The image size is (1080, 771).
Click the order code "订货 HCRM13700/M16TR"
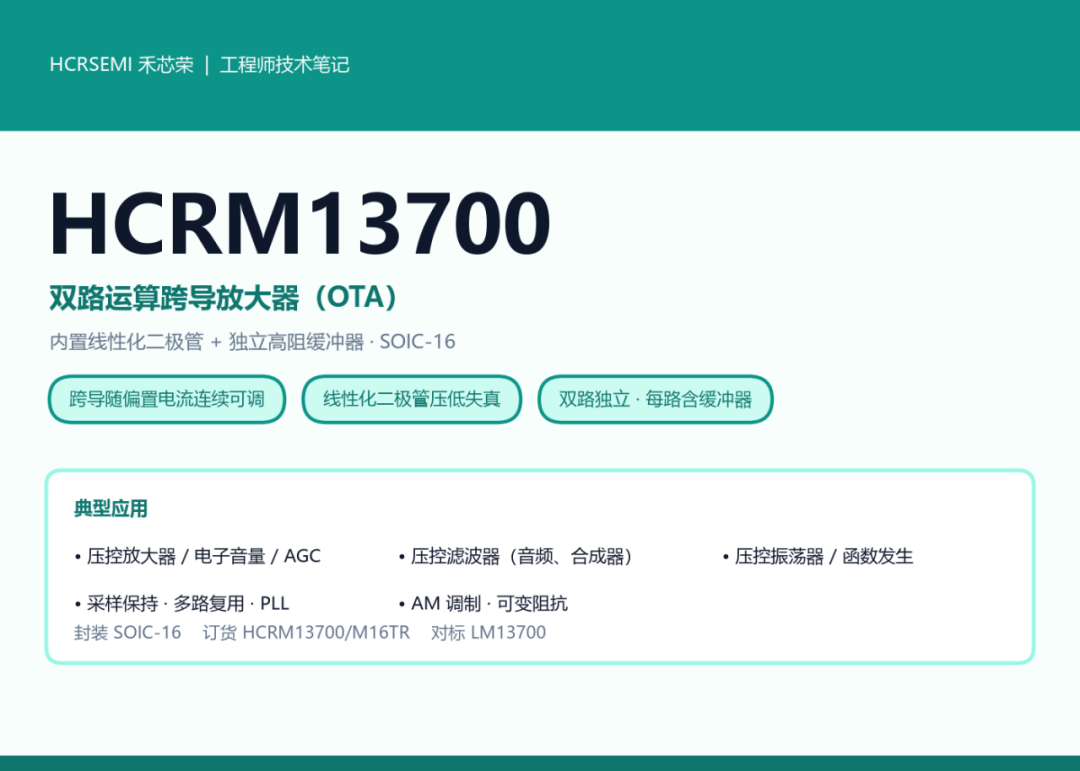pos(306,633)
